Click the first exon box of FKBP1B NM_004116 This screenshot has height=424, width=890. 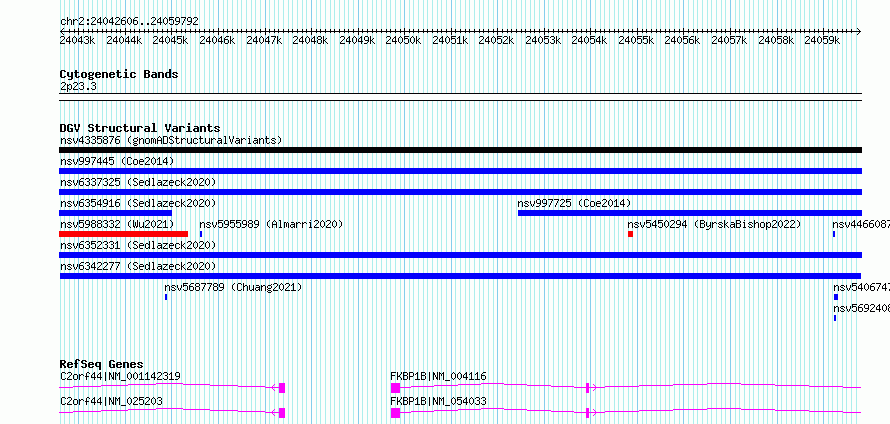[396, 388]
